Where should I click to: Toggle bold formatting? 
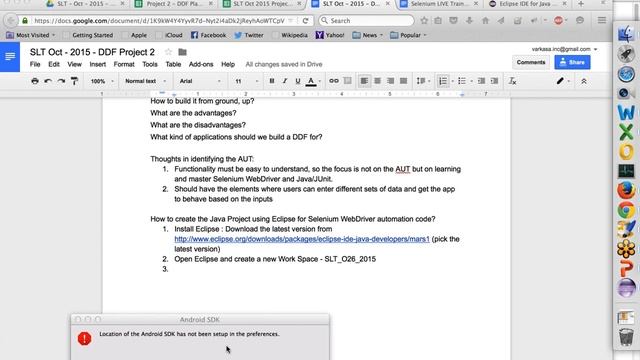272,81
